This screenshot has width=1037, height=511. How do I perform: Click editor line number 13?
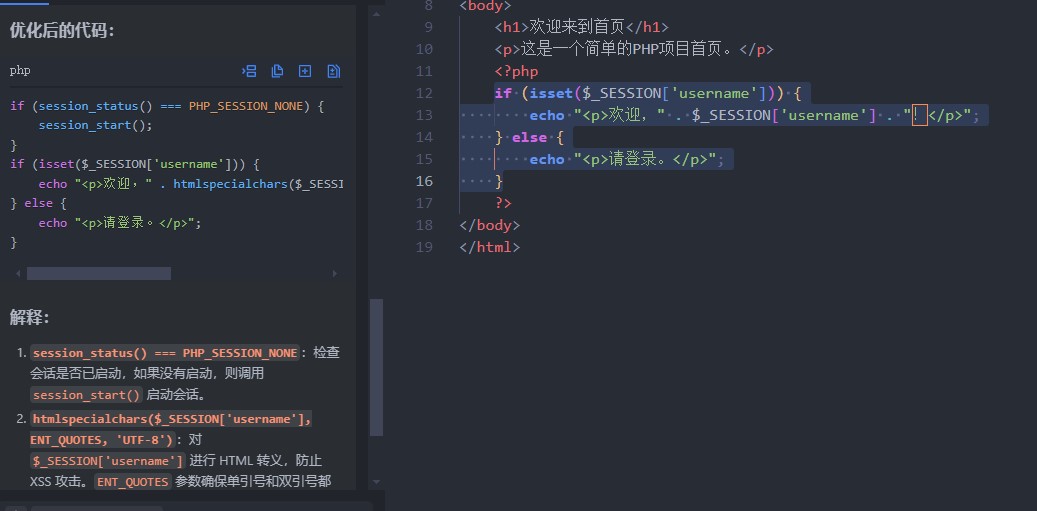coord(424,115)
